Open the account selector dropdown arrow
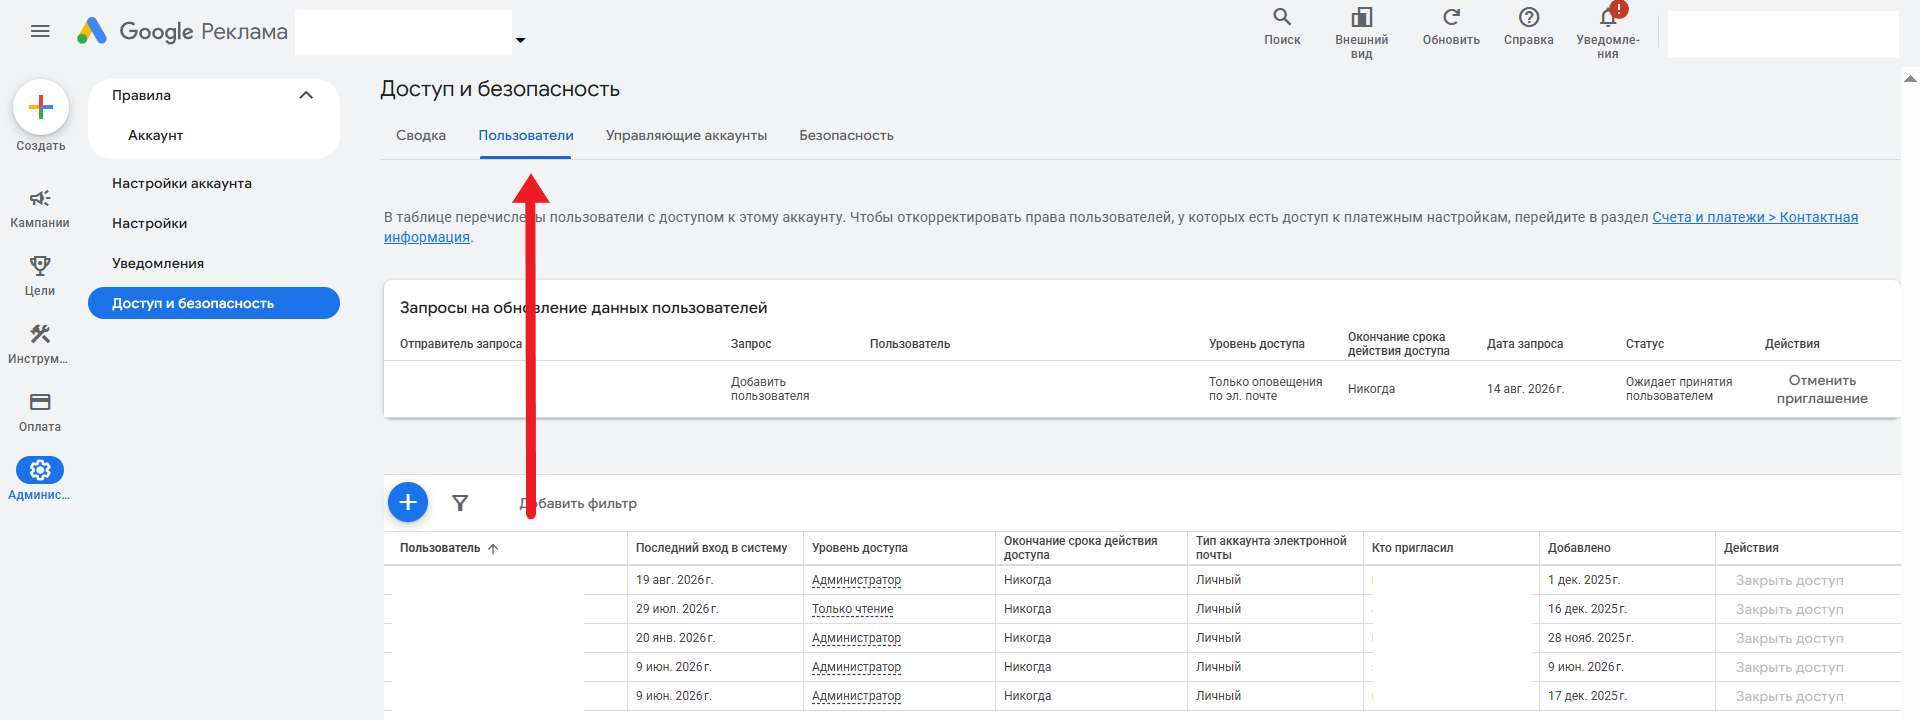 tap(520, 40)
